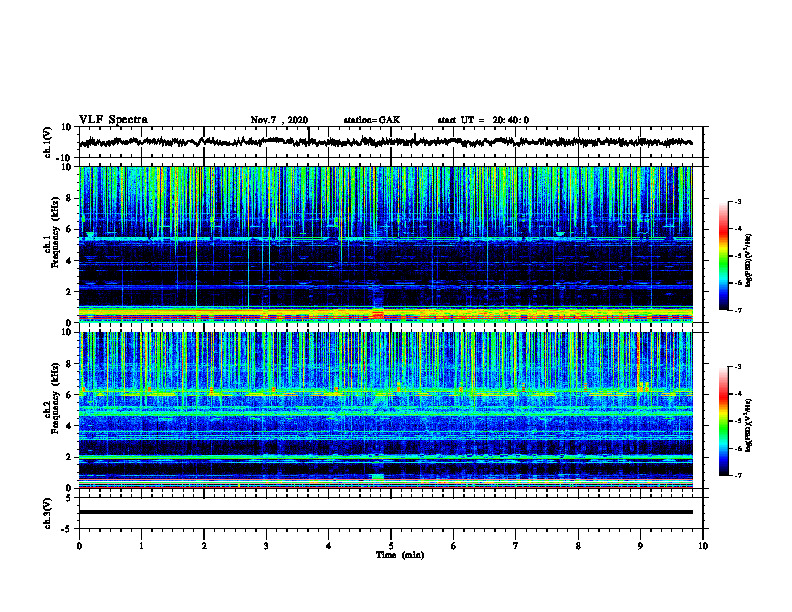Screen dimensions: 792x612
Task: Click the ch.1 voltage waveform trace
Action: click(x=386, y=142)
